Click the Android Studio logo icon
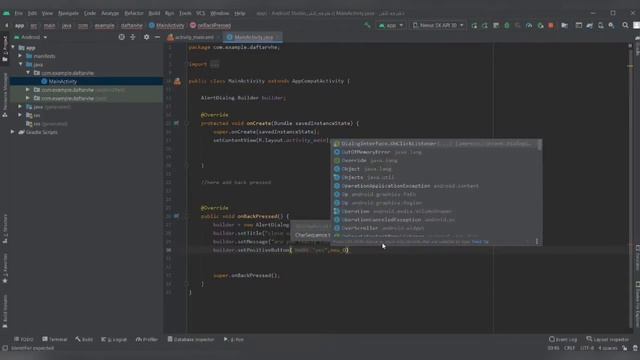Viewport: 640px width, 360px height. (7, 13)
